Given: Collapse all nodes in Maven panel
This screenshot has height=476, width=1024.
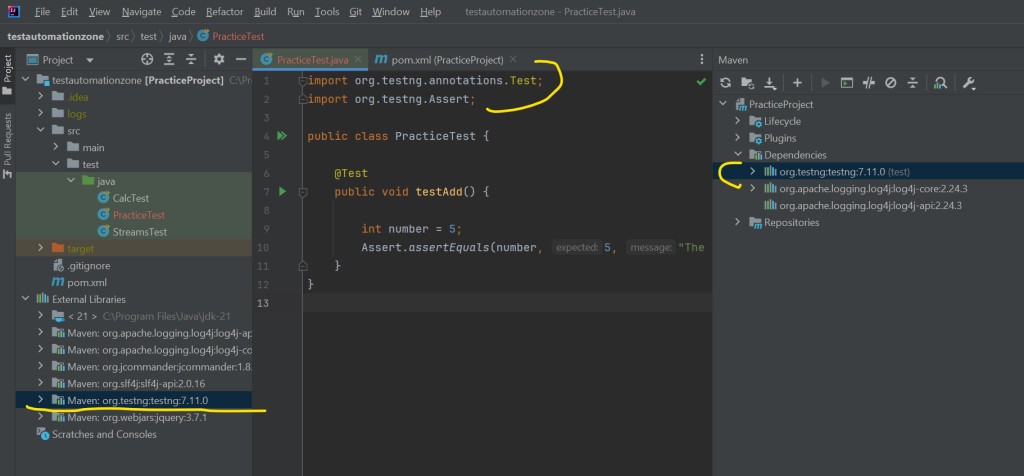Looking at the screenshot, I should coord(912,83).
